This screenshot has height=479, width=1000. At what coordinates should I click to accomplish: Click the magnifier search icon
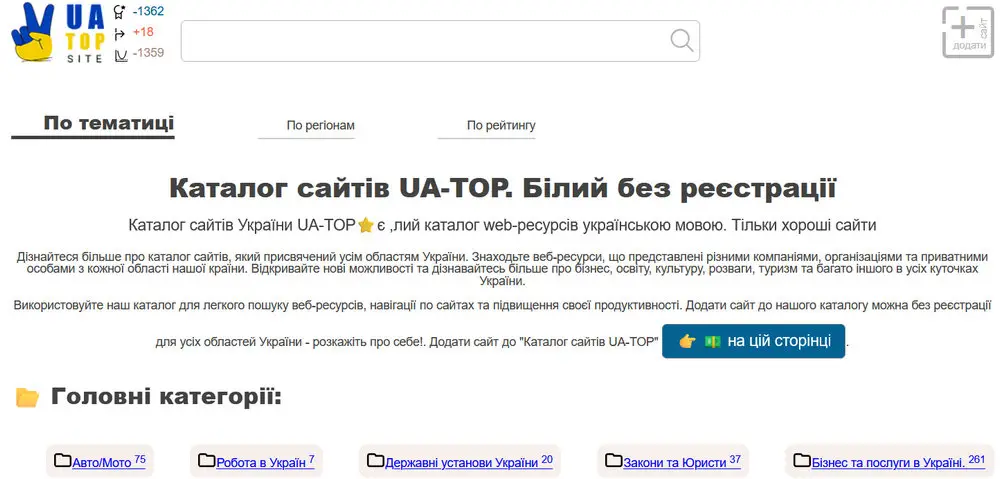[682, 40]
